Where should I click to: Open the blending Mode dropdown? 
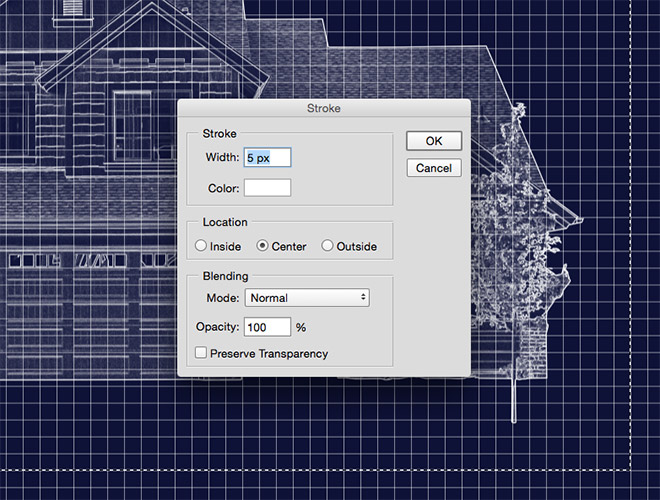(306, 298)
